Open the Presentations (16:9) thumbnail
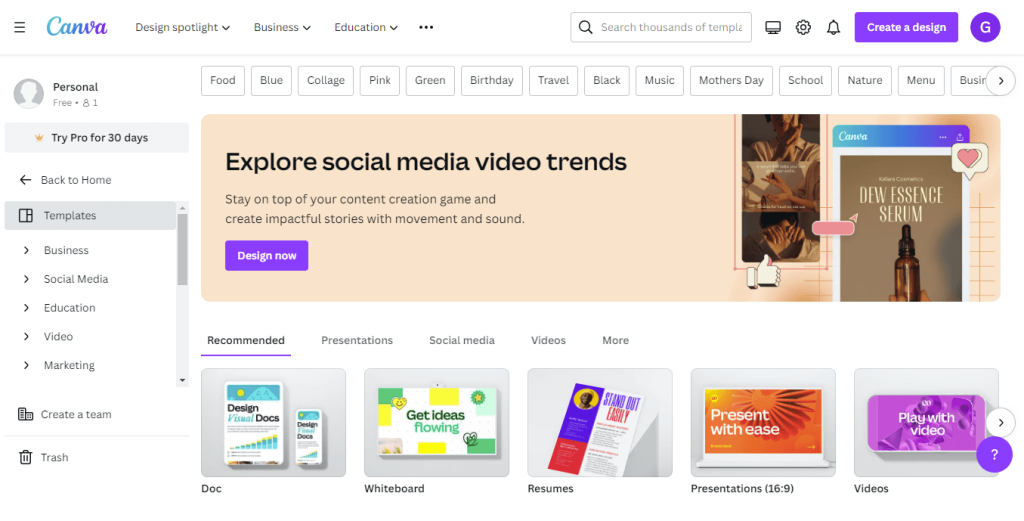Image resolution: width=1024 pixels, height=521 pixels. coord(763,422)
